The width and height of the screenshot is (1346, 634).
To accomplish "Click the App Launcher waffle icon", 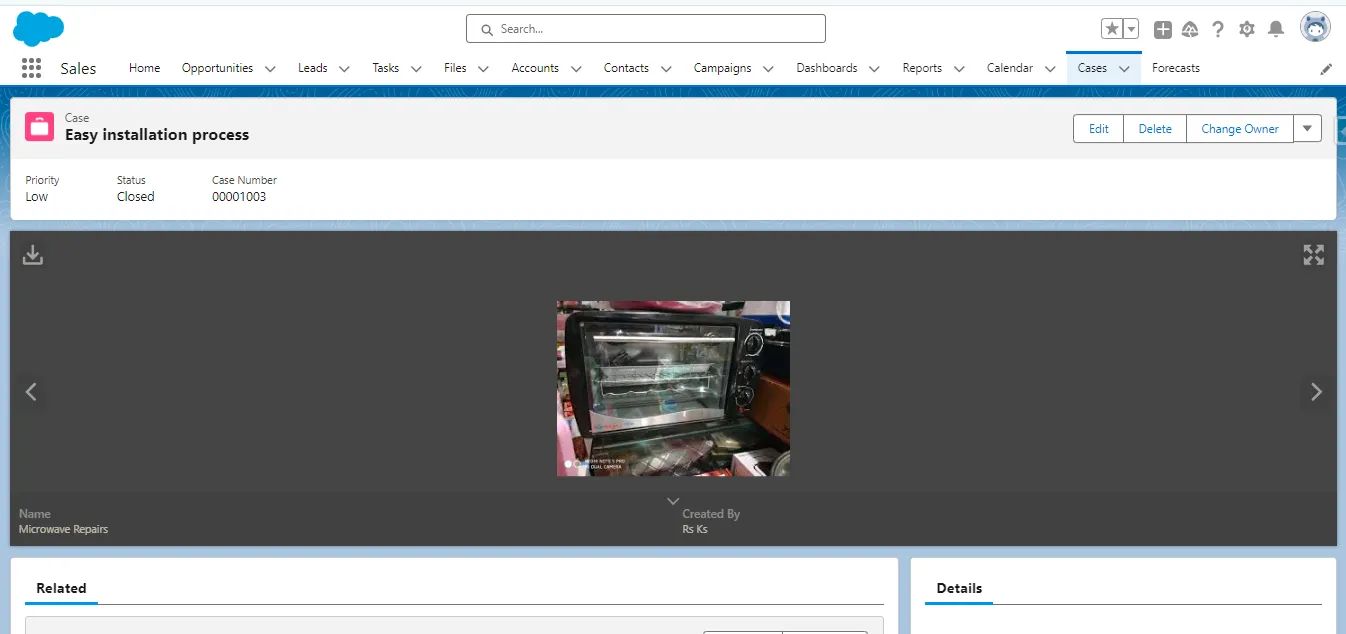I will click(31, 67).
